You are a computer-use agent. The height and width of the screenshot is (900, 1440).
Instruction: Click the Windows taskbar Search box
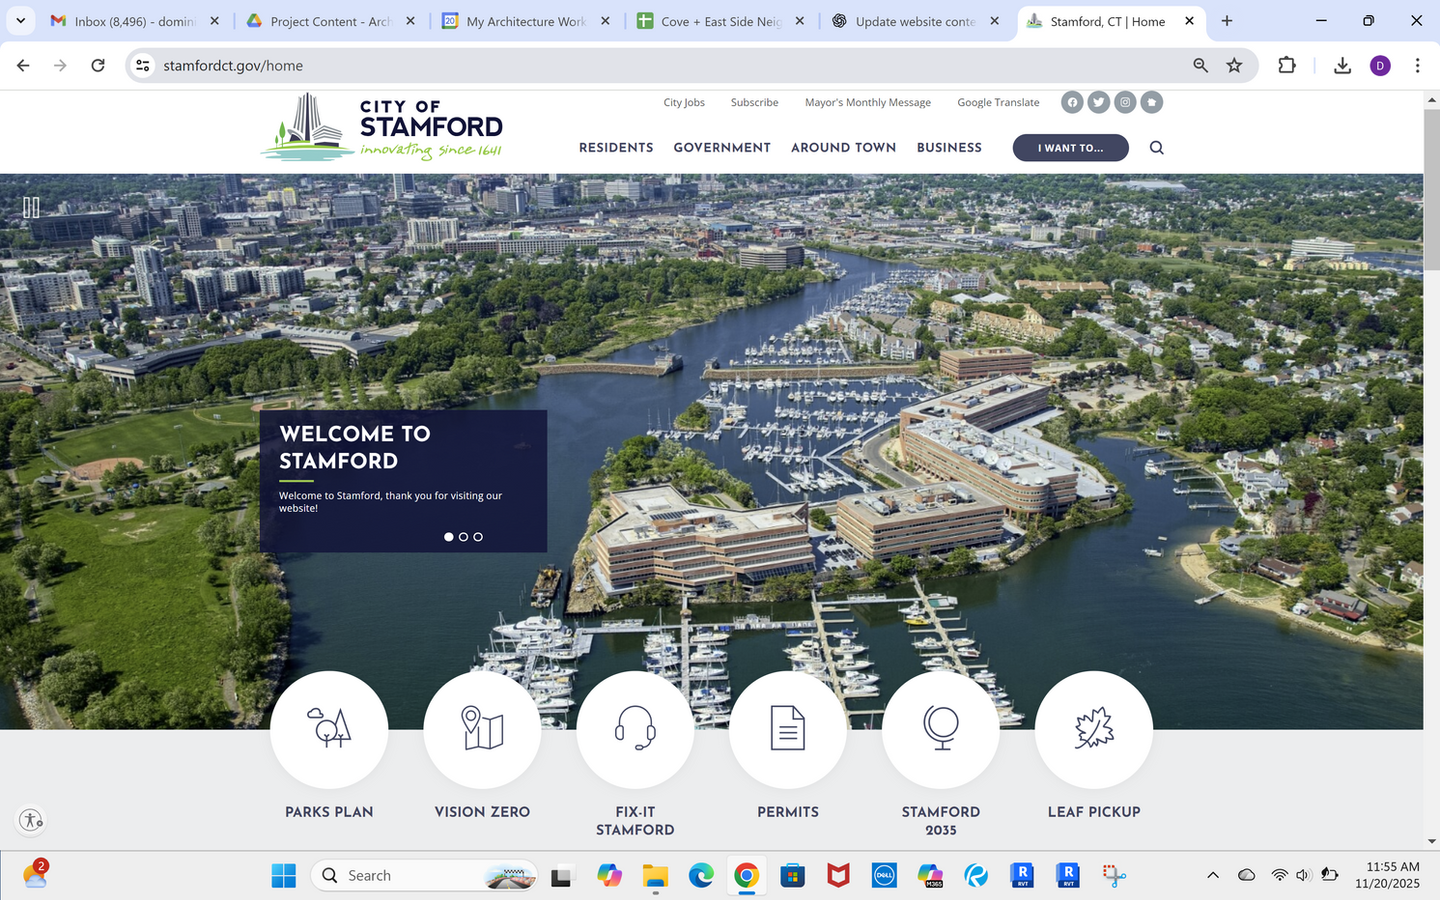424,876
